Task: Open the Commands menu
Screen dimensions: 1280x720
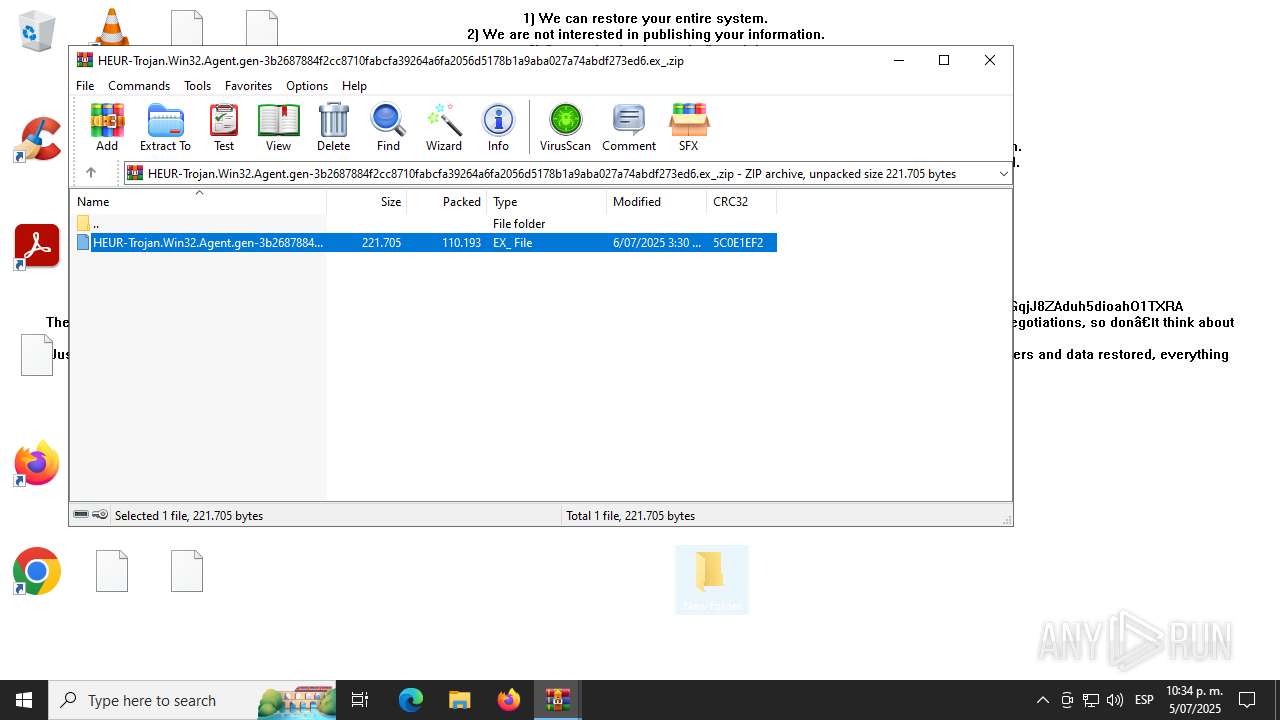Action: (139, 86)
